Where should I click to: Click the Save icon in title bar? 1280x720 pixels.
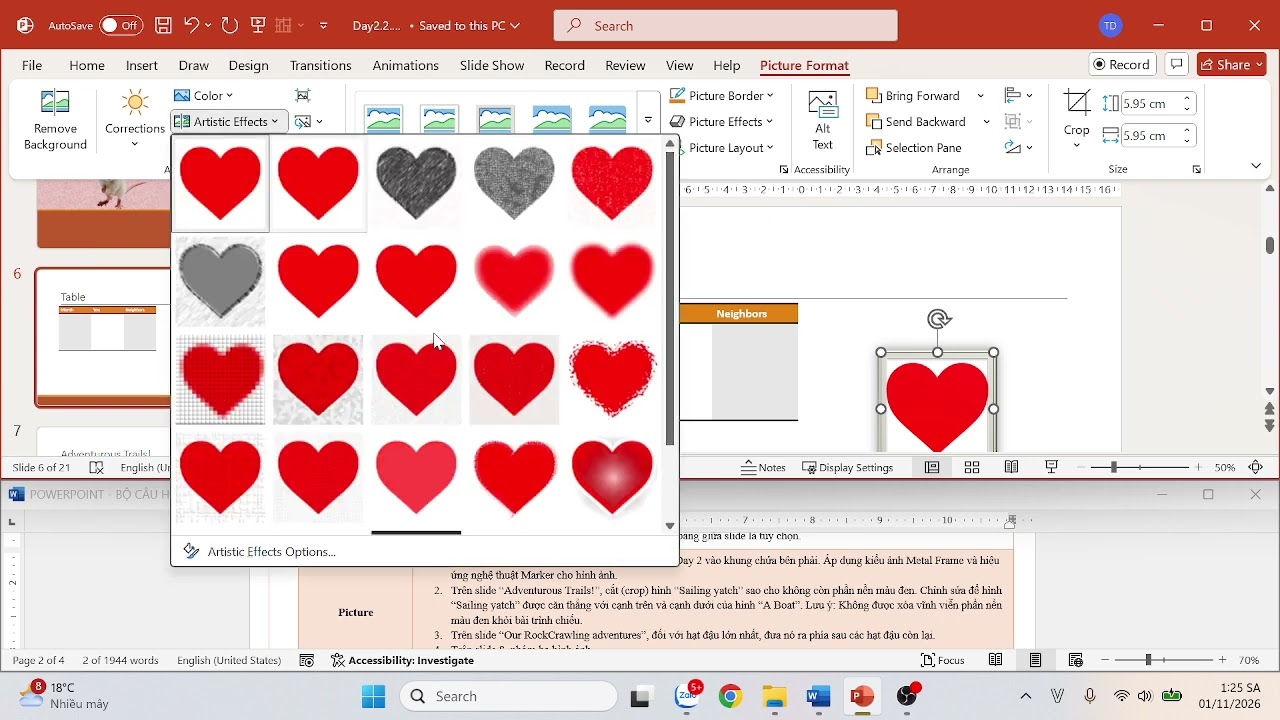163,26
